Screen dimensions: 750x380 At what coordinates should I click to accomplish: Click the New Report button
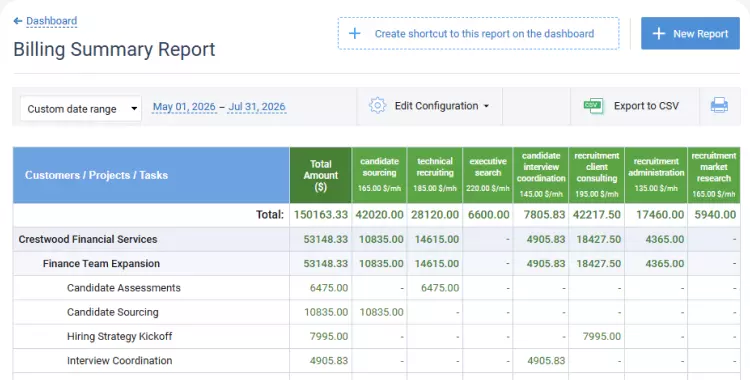pos(690,34)
